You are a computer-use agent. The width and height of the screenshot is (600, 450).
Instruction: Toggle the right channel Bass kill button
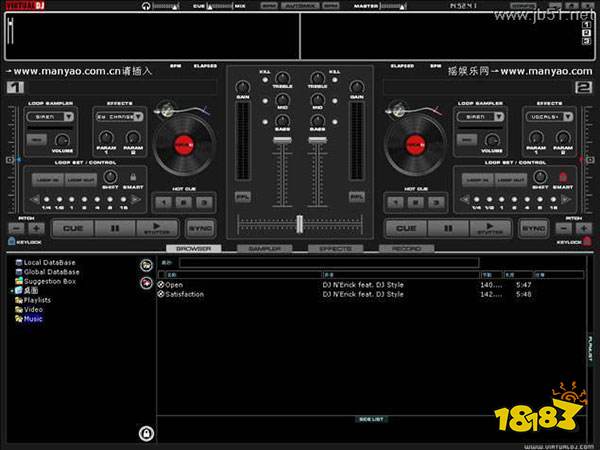[x=335, y=122]
